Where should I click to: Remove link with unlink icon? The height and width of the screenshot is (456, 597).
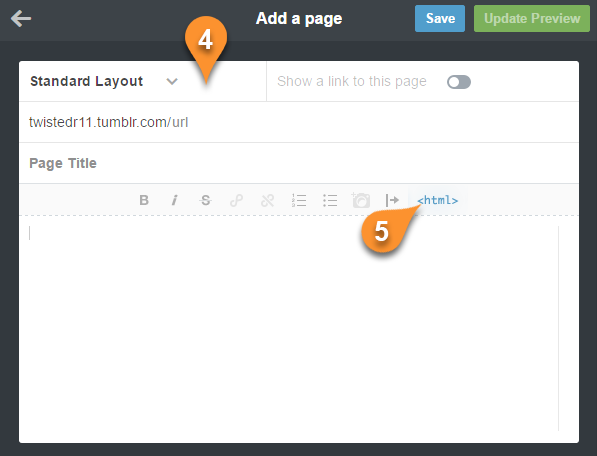pyautogui.click(x=267, y=200)
